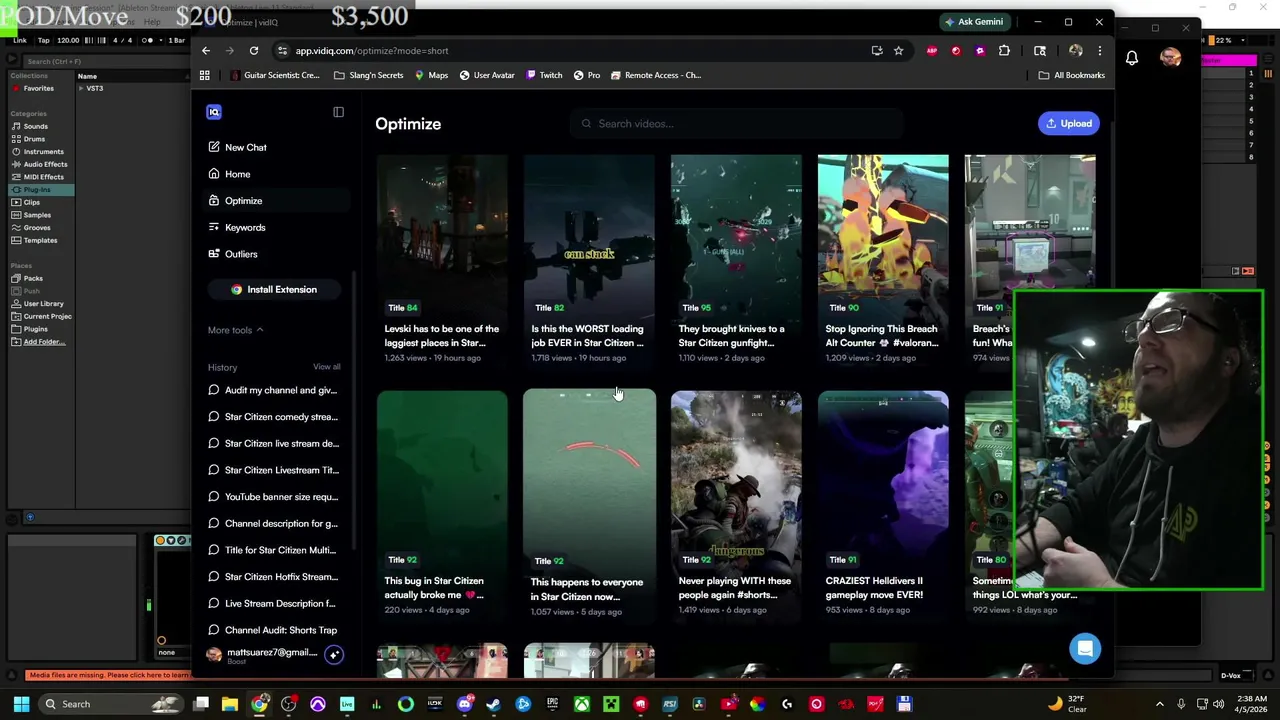
Task: Select Instruments category in Ableton browser
Action: tap(43, 152)
